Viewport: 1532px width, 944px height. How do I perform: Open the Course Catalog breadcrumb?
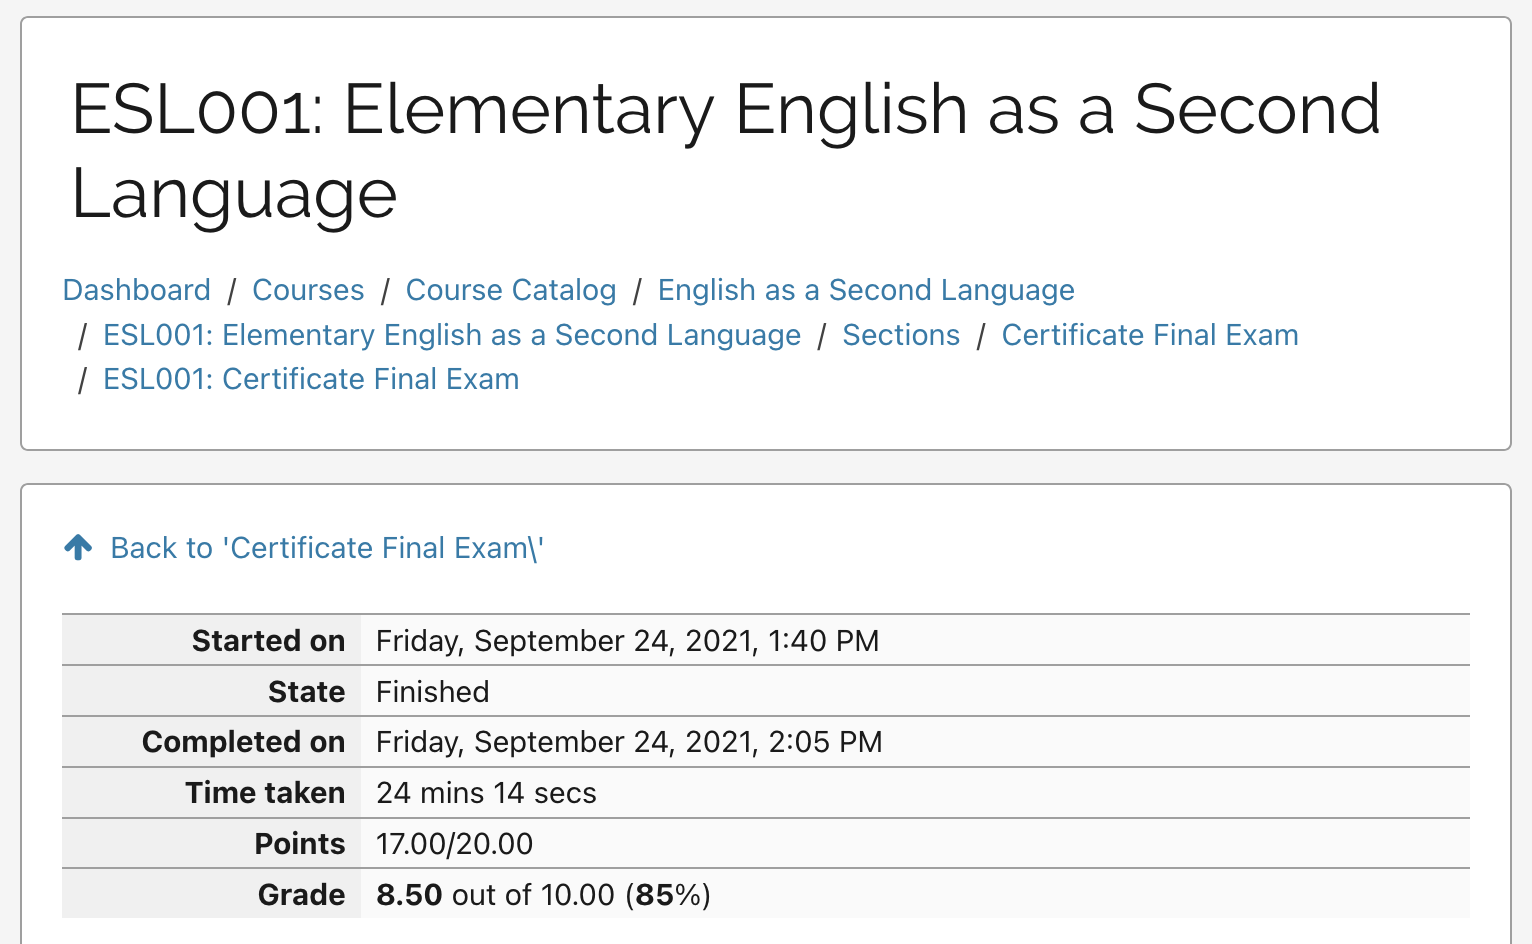[x=511, y=290]
